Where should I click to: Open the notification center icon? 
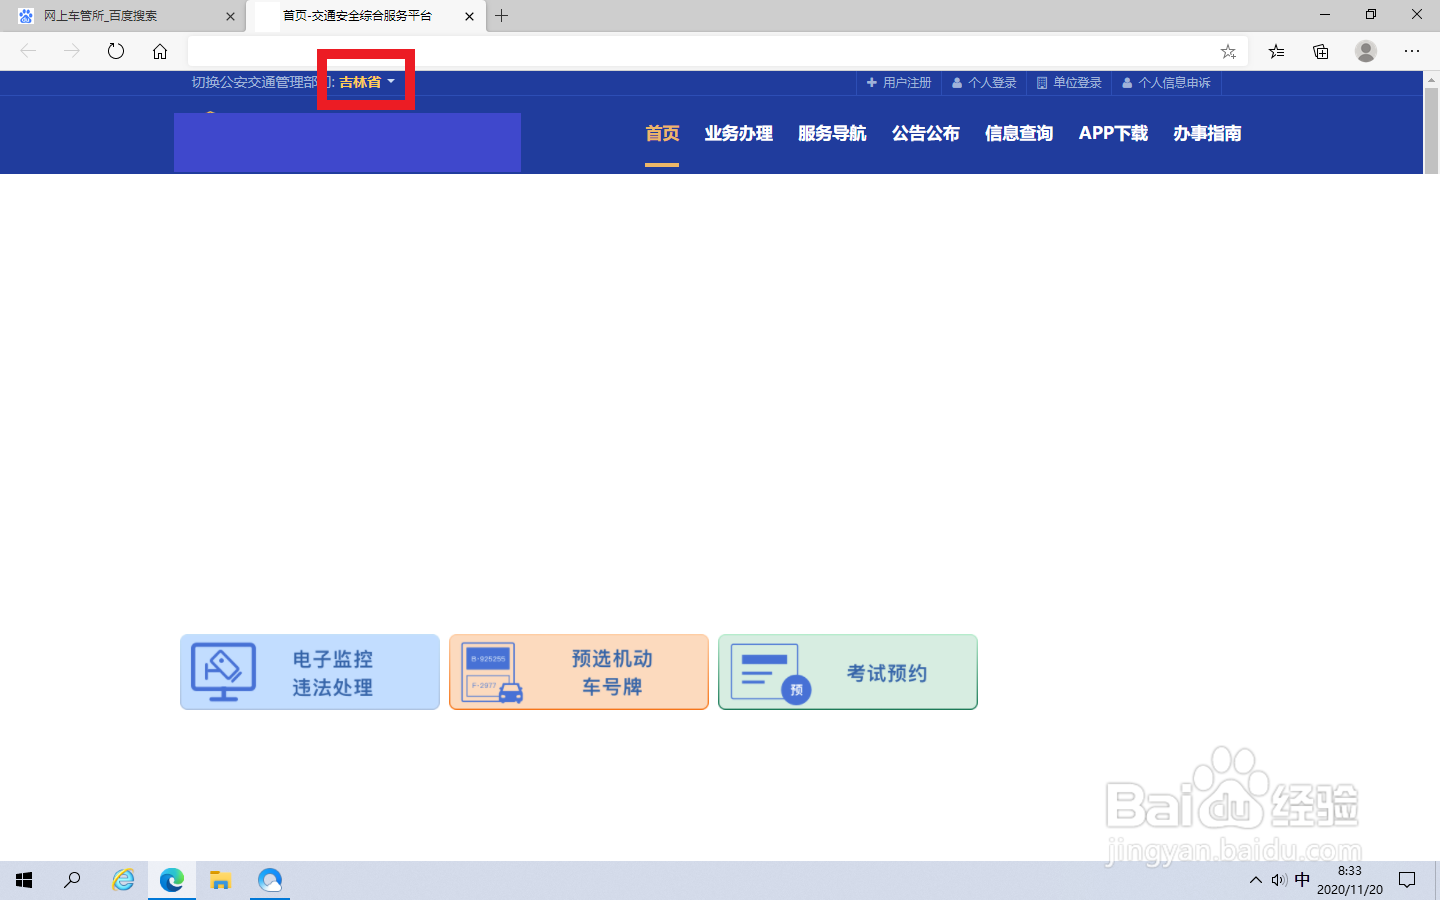(x=1407, y=880)
